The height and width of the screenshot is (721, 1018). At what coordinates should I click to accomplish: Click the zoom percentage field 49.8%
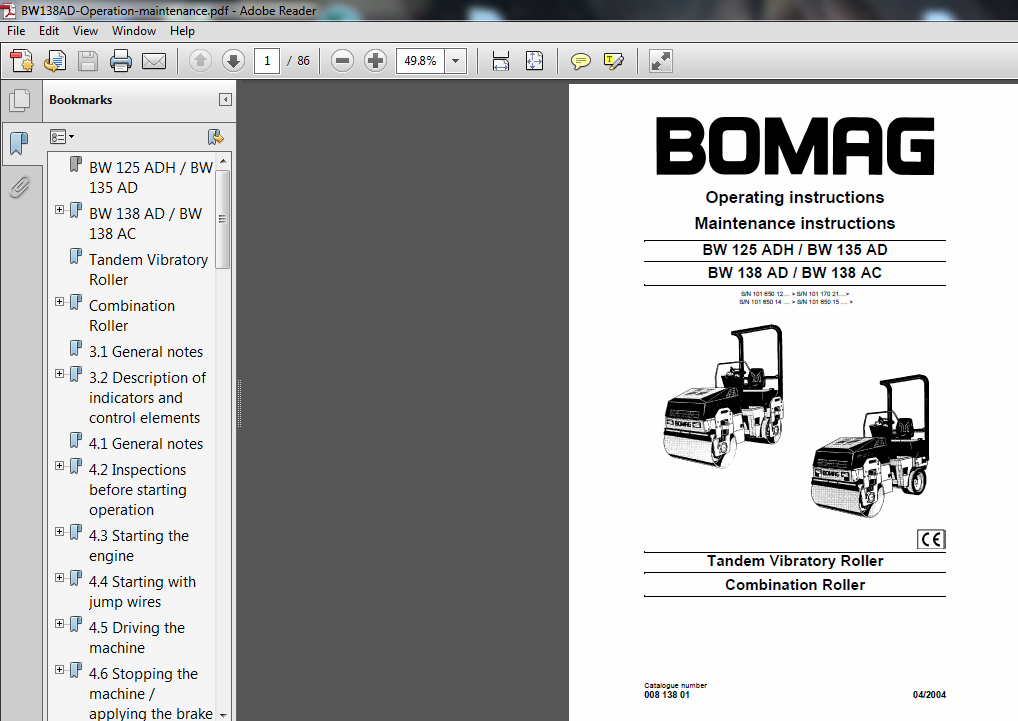coord(421,61)
